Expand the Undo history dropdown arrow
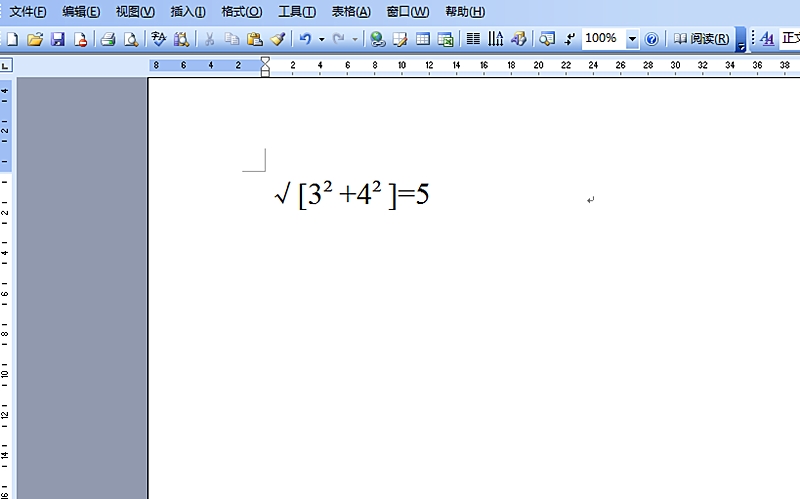Screen dimensions: 800x499 pos(321,39)
